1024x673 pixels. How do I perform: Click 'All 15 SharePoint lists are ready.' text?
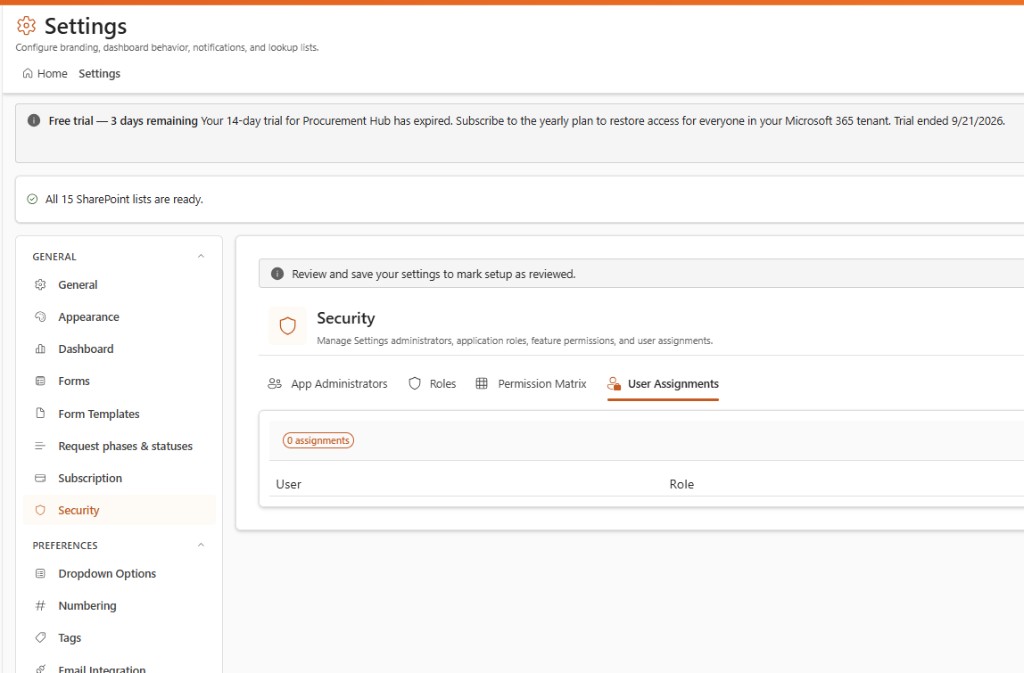124,199
